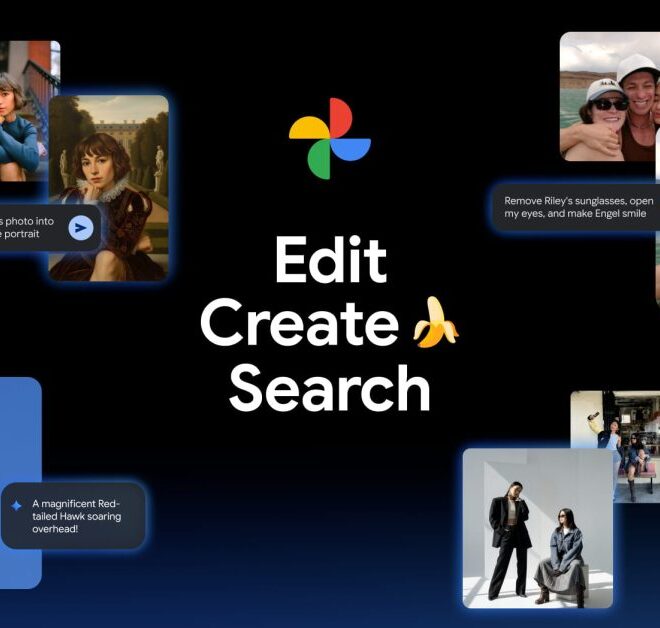Click the Google Photos pinwheel logo

(x=330, y=139)
